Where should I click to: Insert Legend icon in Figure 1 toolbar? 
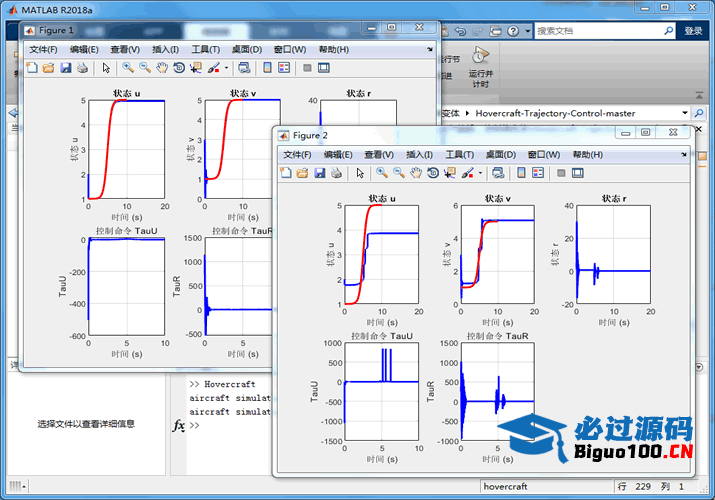284,68
